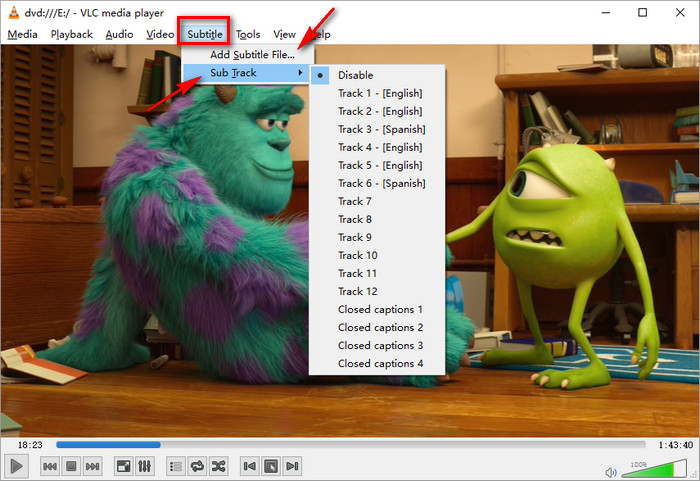Select Track 6 - [Spanish]
700x481 pixels.
pyautogui.click(x=377, y=183)
